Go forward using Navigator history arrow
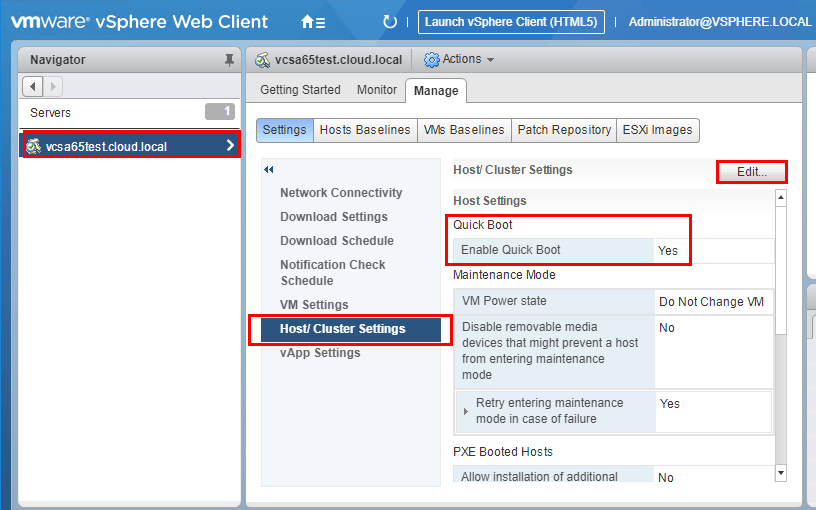816x510 pixels. coord(53,87)
